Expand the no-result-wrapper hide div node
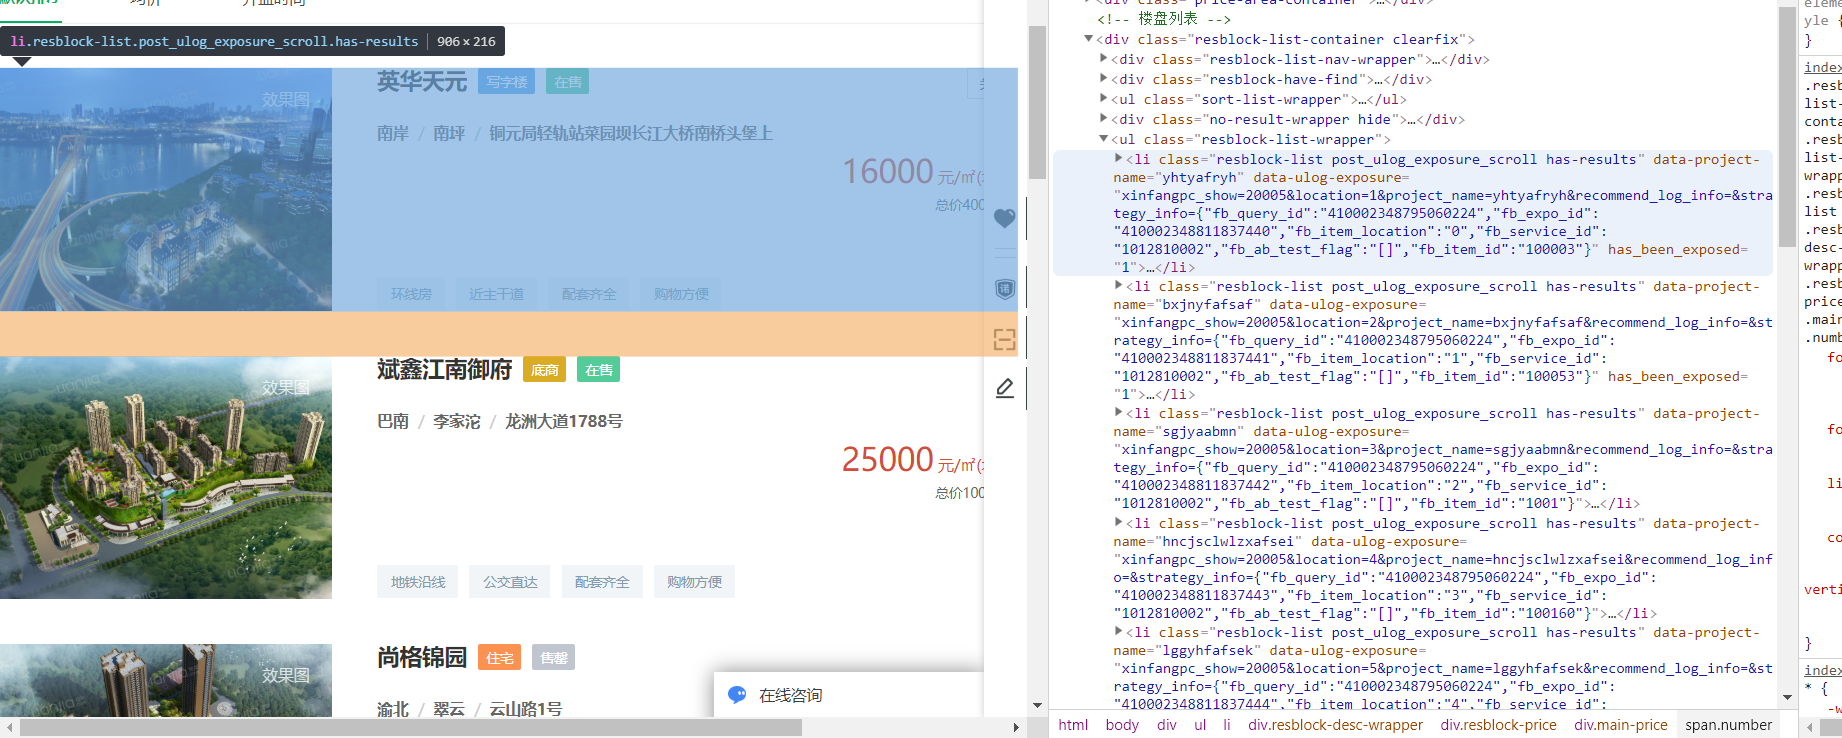 1104,119
